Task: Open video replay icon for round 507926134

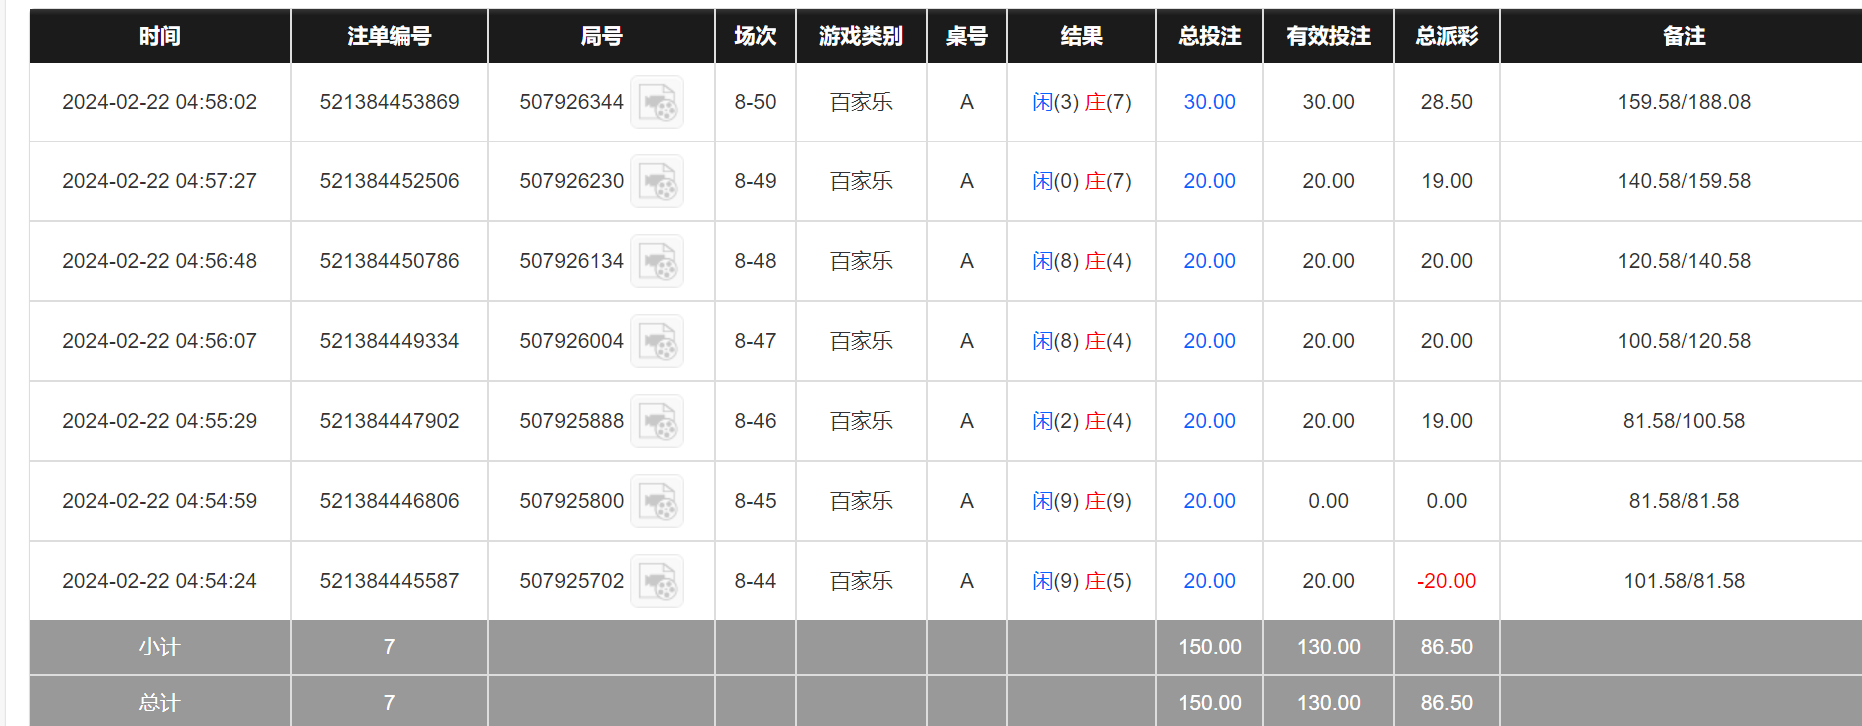Action: (657, 261)
